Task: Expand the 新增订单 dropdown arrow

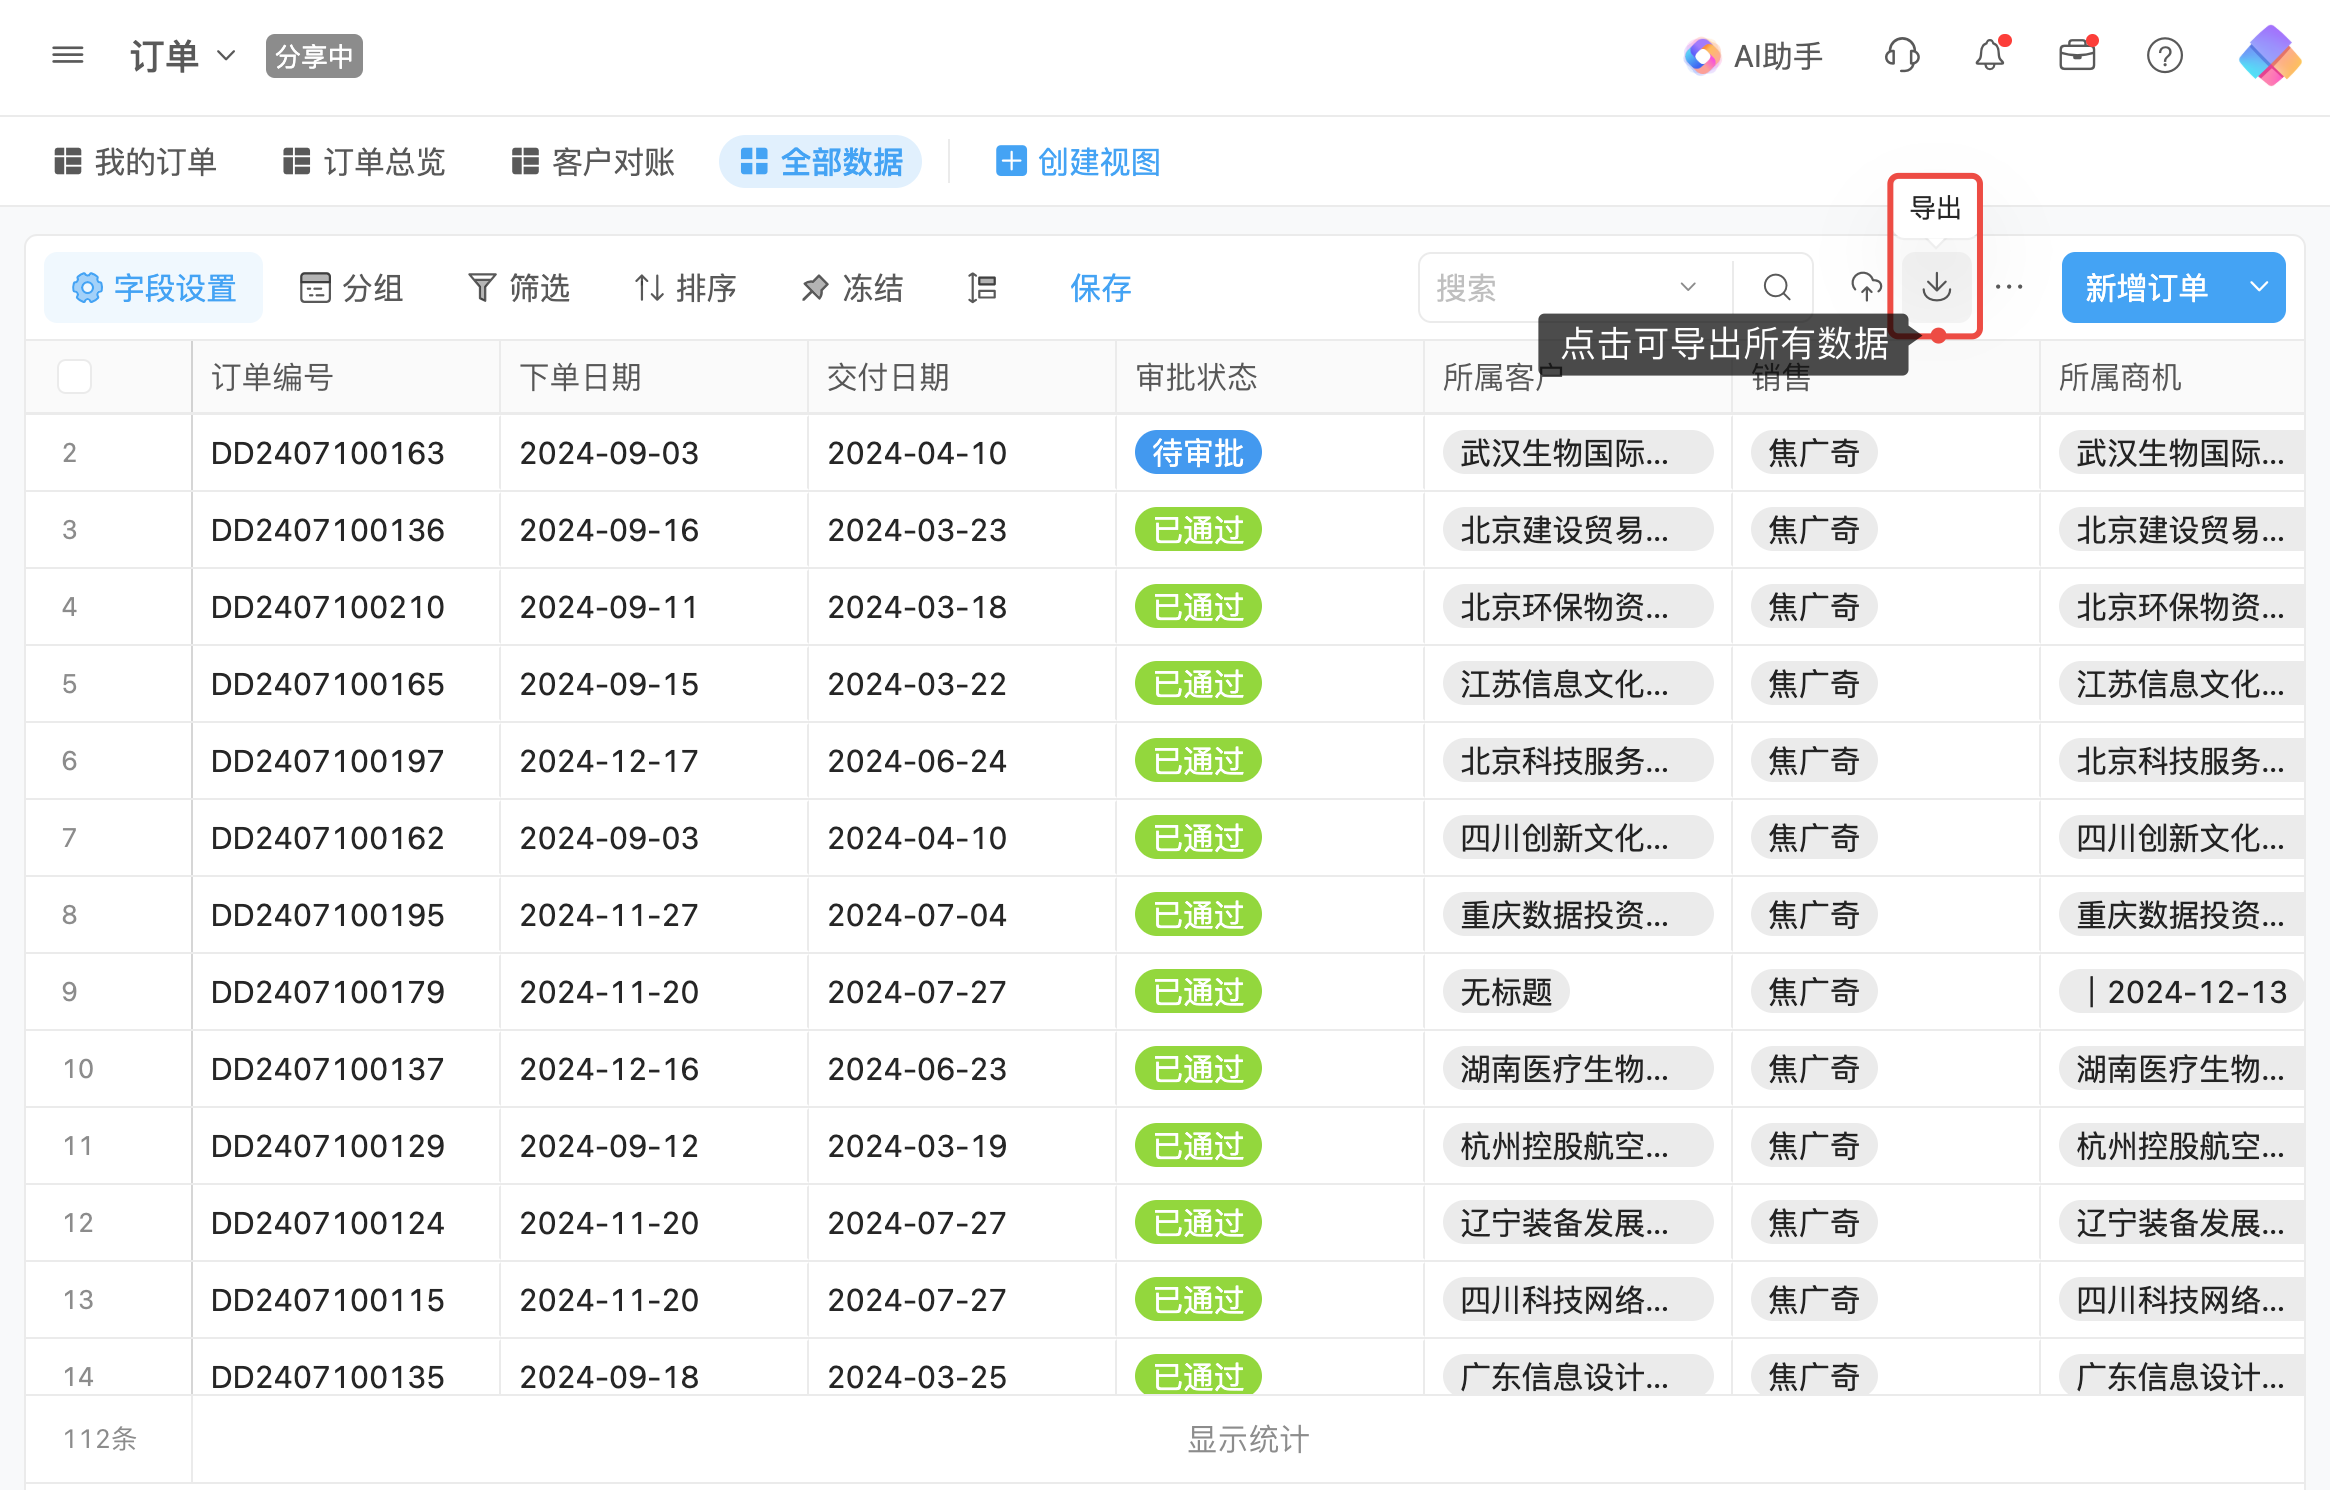Action: click(x=2259, y=287)
